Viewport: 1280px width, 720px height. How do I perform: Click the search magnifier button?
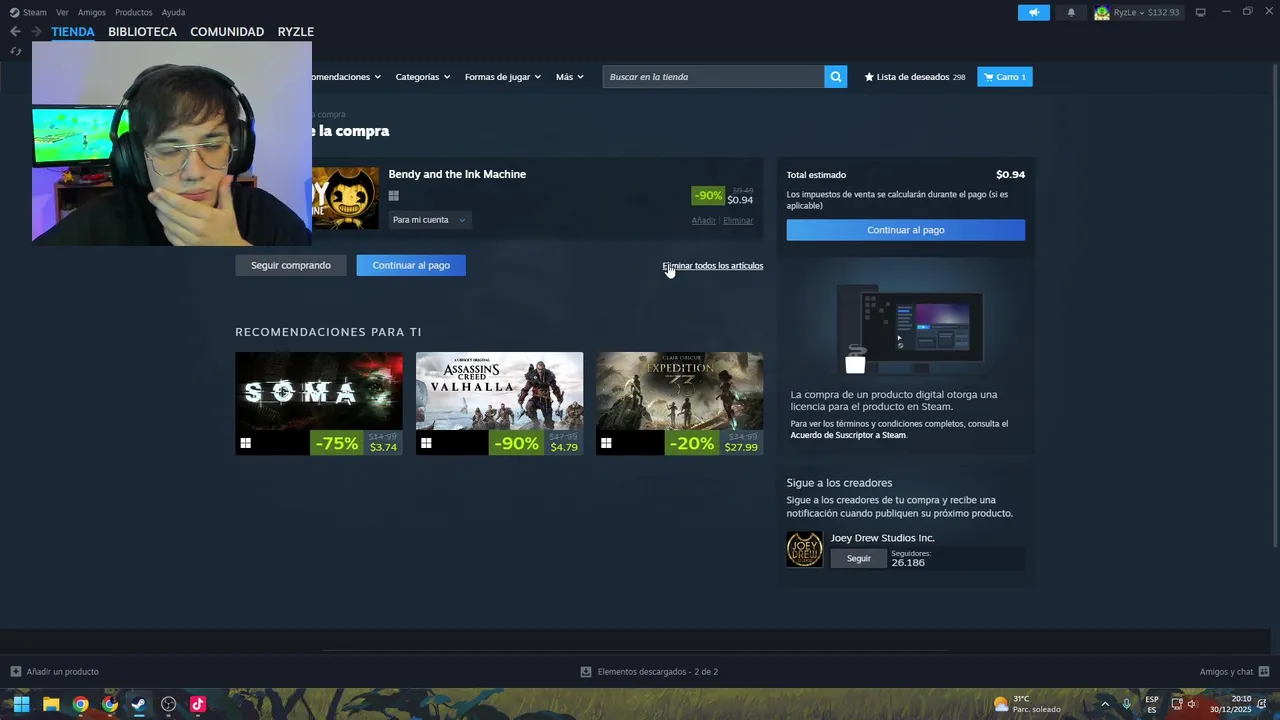click(x=836, y=77)
